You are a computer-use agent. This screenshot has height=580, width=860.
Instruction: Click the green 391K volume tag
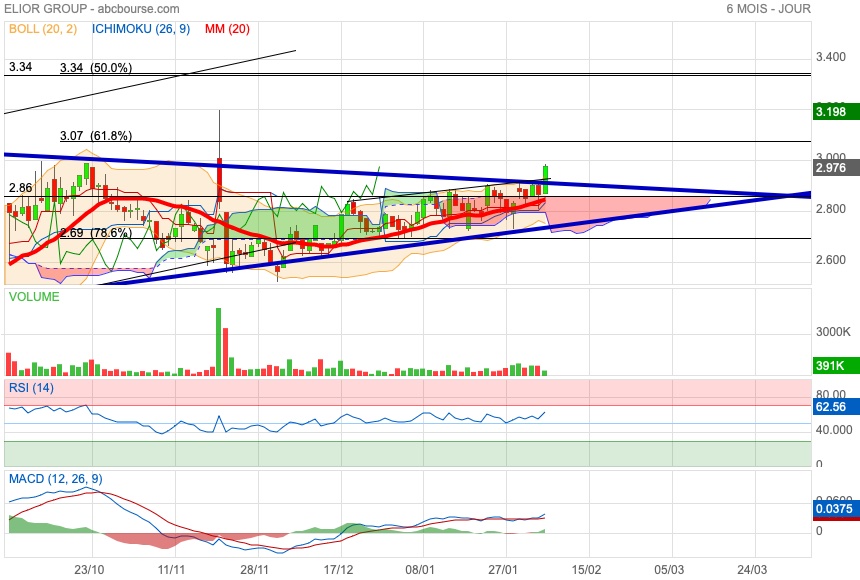tap(831, 367)
